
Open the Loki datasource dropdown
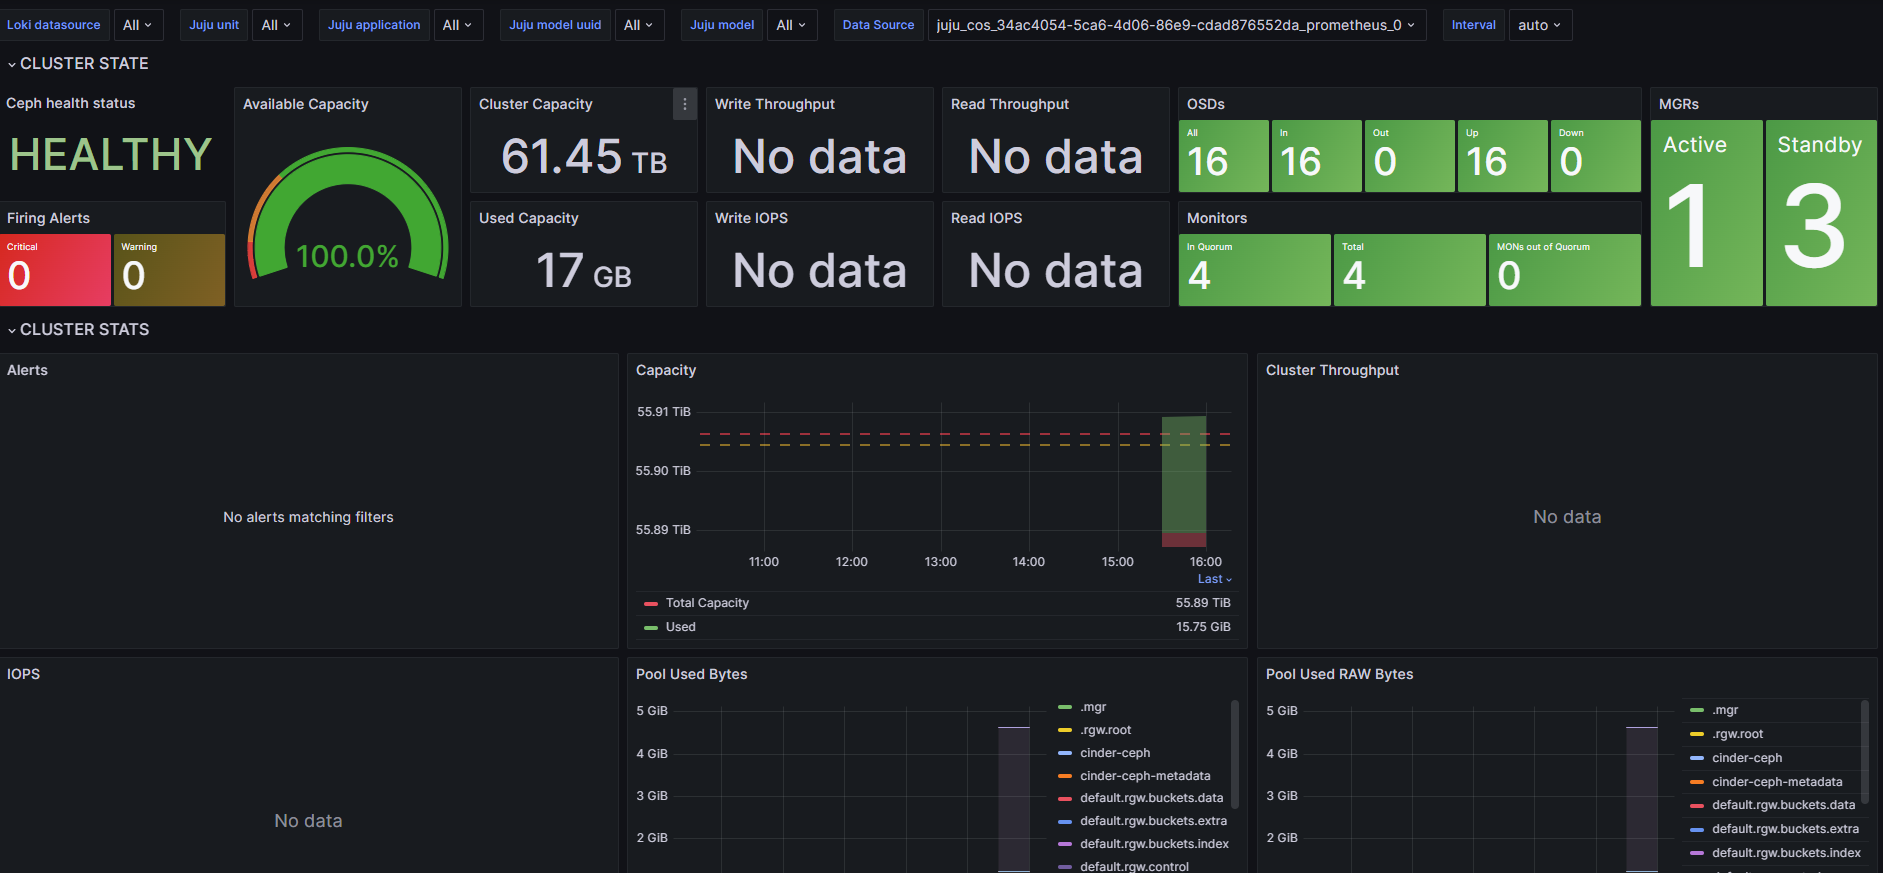[137, 25]
